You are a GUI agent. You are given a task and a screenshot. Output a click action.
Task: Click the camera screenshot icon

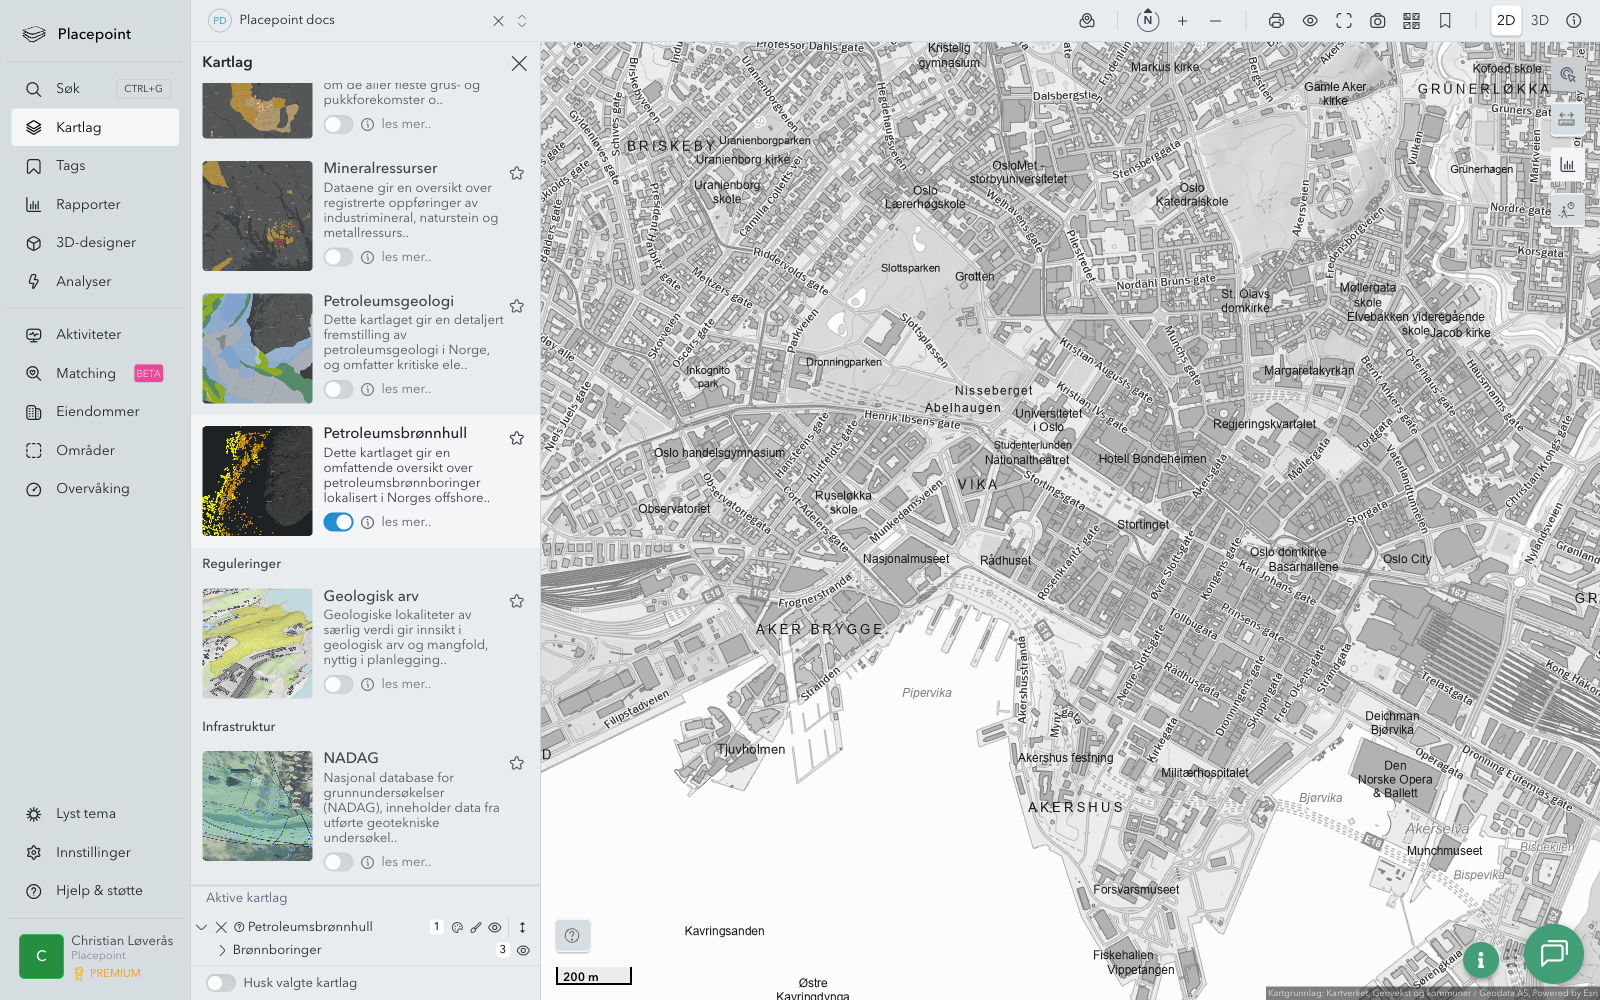click(x=1377, y=21)
